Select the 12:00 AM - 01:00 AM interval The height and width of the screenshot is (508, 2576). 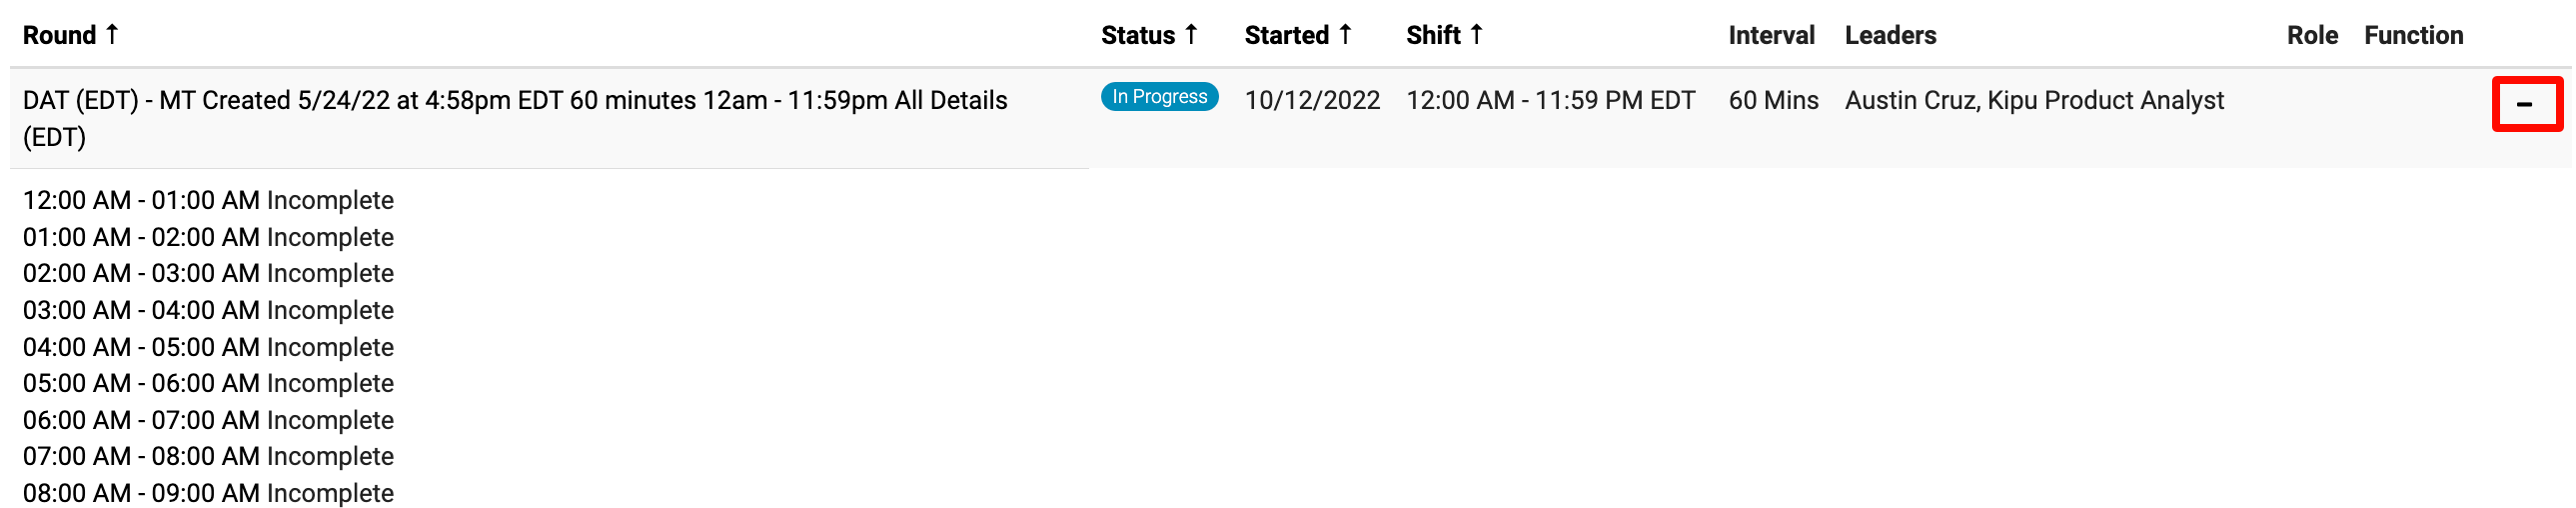pos(208,201)
